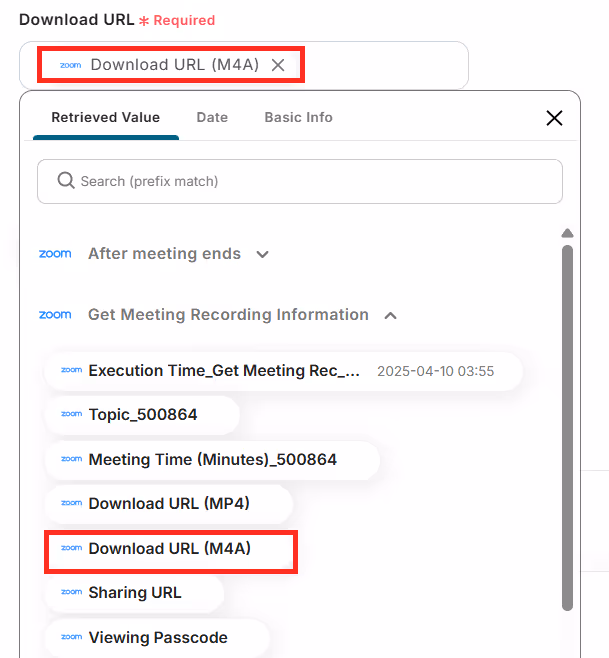Image resolution: width=609 pixels, height=658 pixels.
Task: Focus the Search (prefix match) field
Action: coord(300,181)
